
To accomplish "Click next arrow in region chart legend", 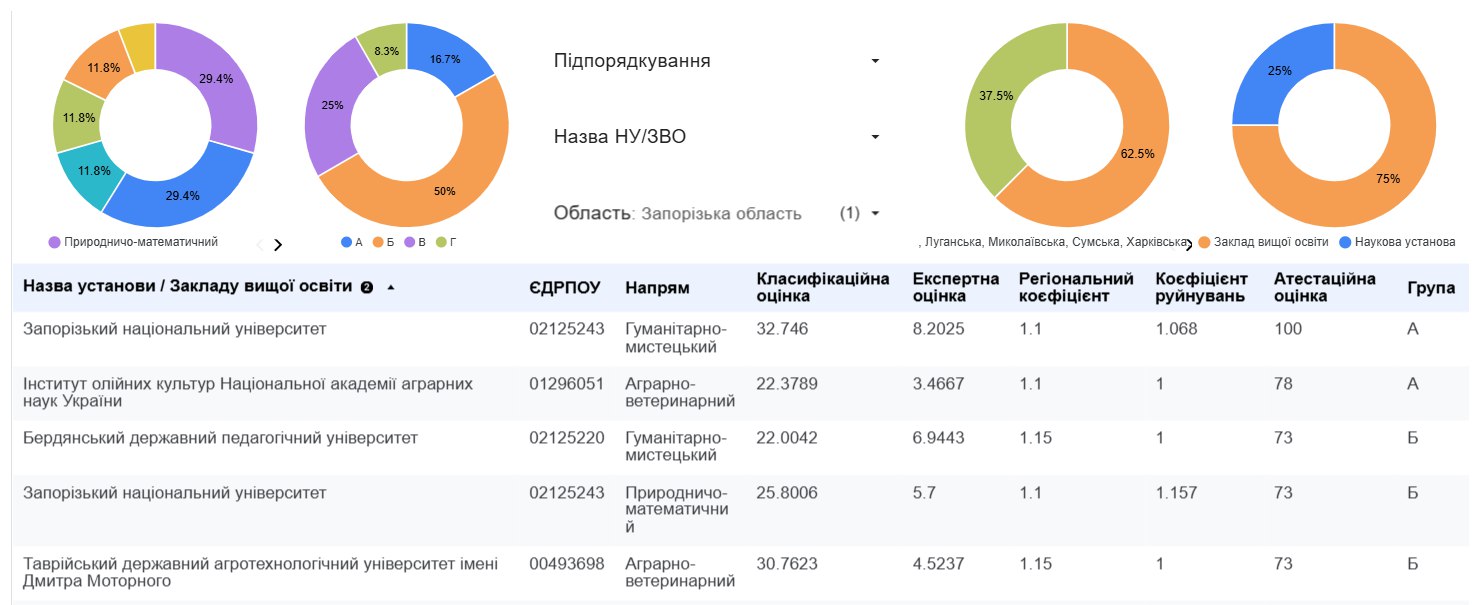I will point(1188,244).
